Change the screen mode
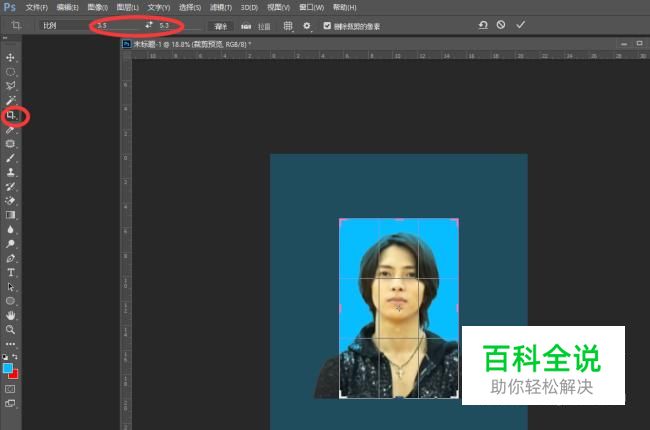Screen dimensions: 650x430 click(x=10, y=403)
